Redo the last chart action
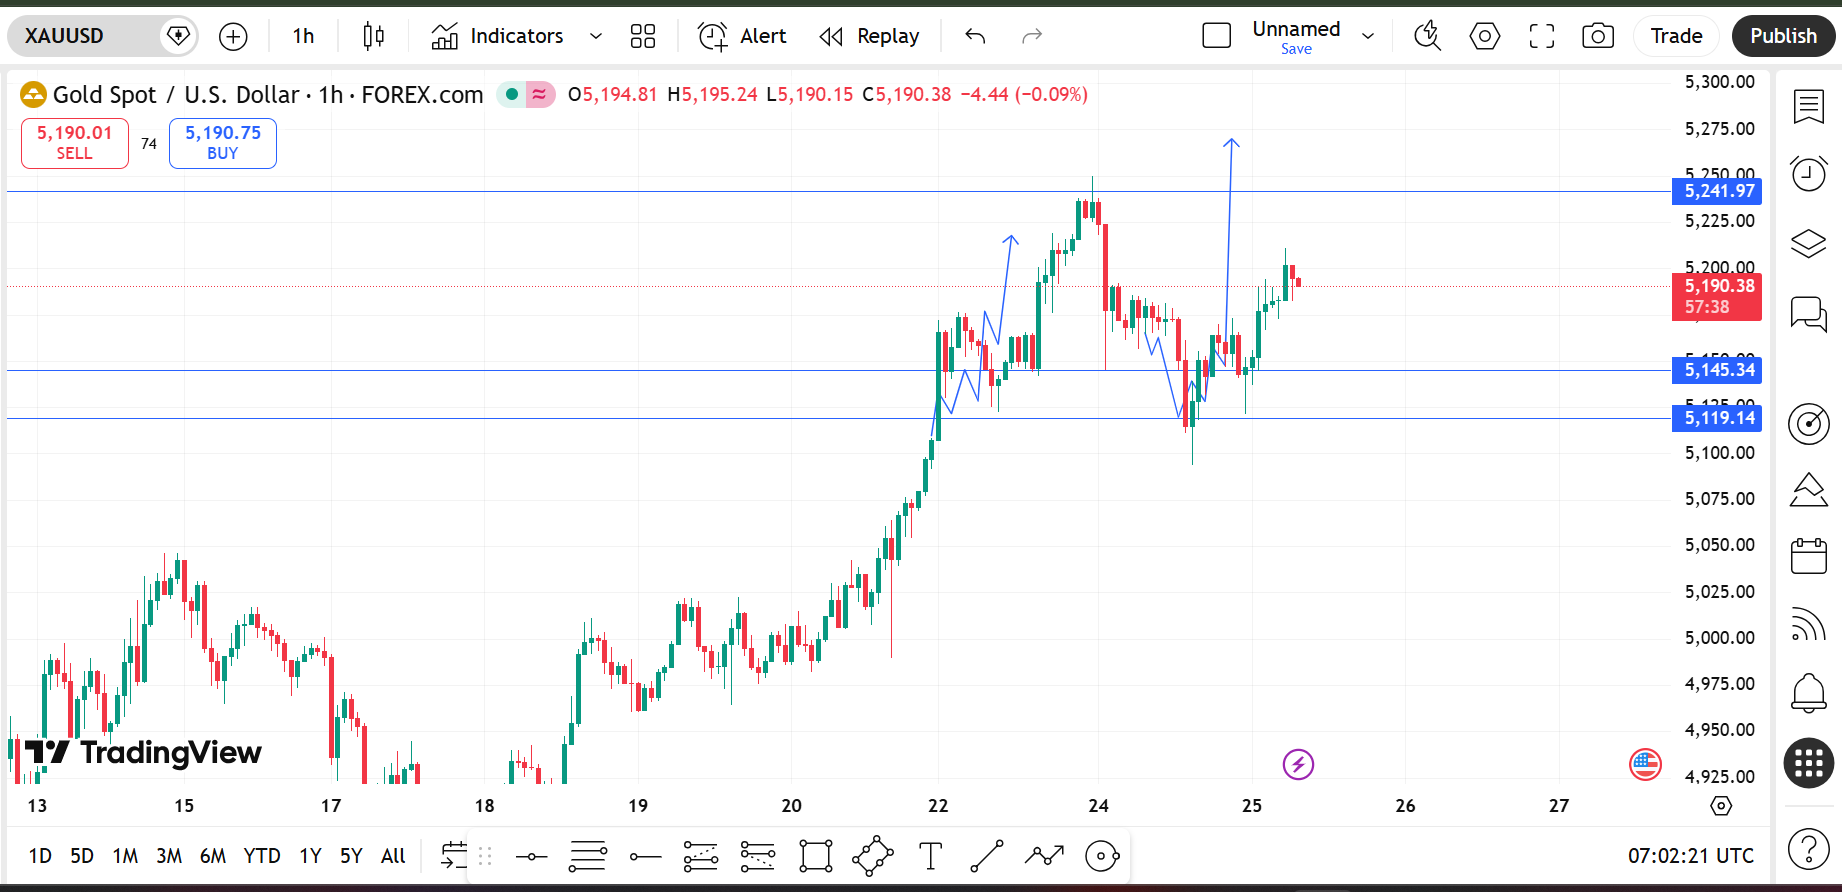 click(x=1032, y=37)
